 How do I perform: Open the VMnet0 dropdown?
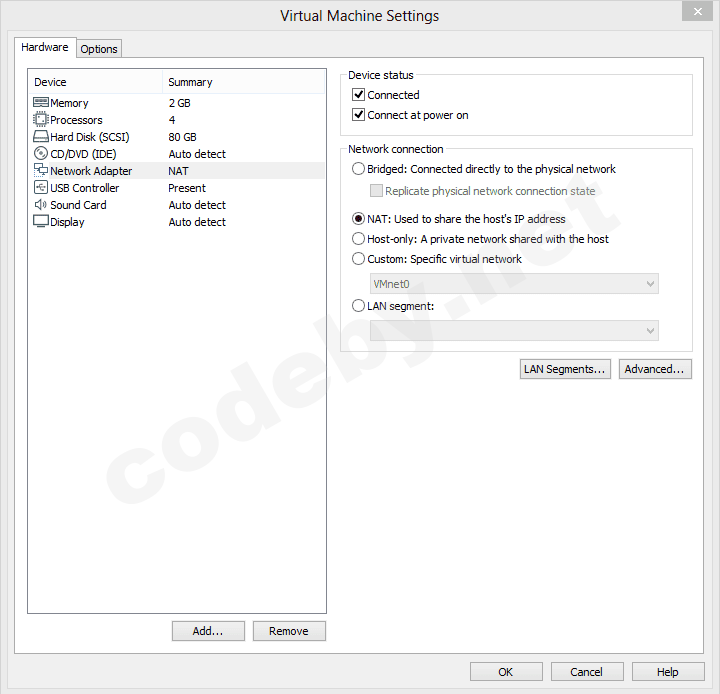click(x=514, y=284)
